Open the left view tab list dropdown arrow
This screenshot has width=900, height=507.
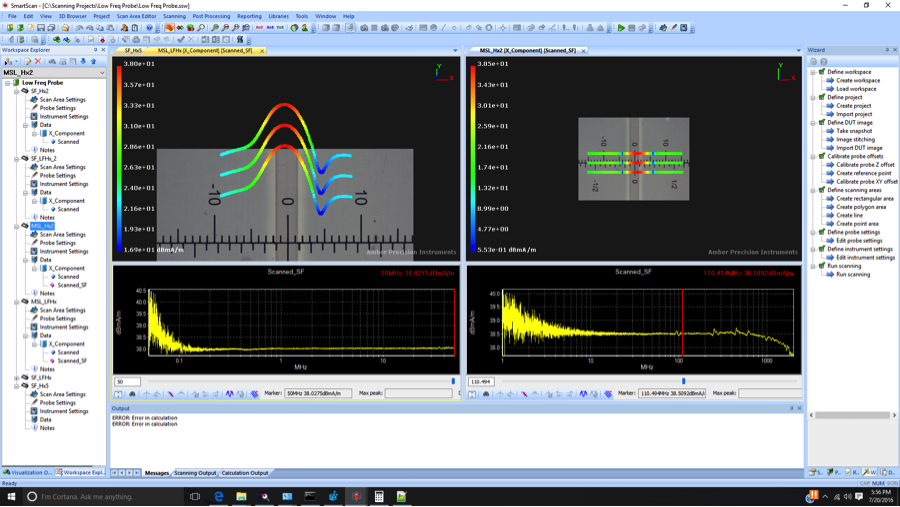(x=455, y=51)
